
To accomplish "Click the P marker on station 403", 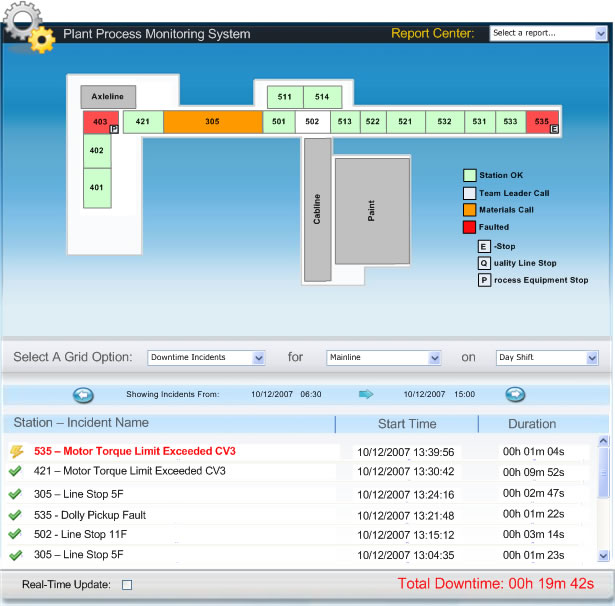I will (x=113, y=129).
